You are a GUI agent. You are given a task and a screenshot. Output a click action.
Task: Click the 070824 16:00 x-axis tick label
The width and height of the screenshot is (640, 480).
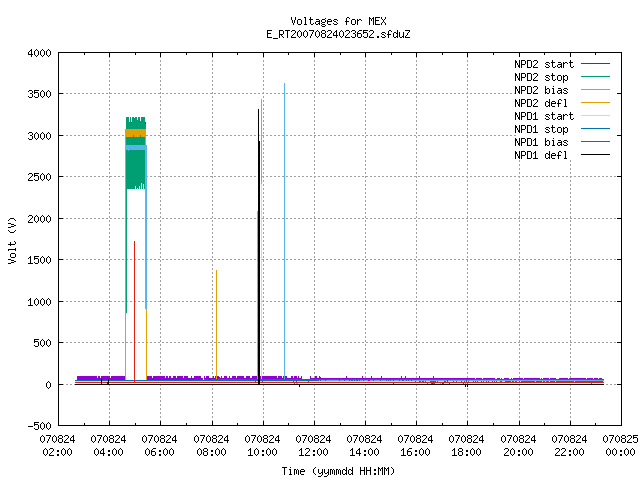coord(416,446)
